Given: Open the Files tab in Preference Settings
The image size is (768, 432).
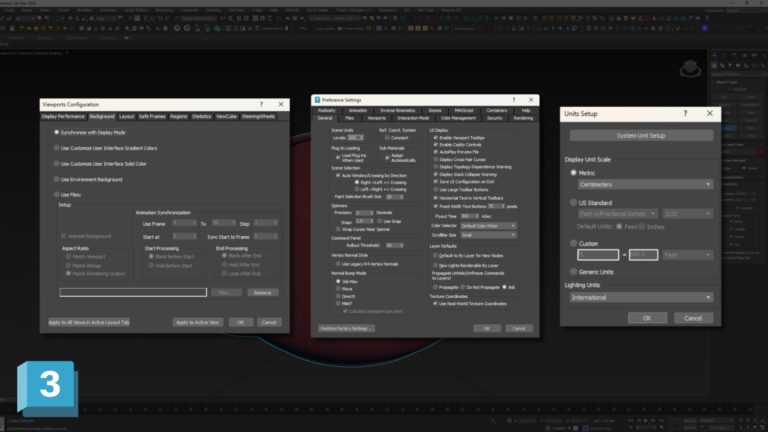Looking at the screenshot, I should click(349, 118).
